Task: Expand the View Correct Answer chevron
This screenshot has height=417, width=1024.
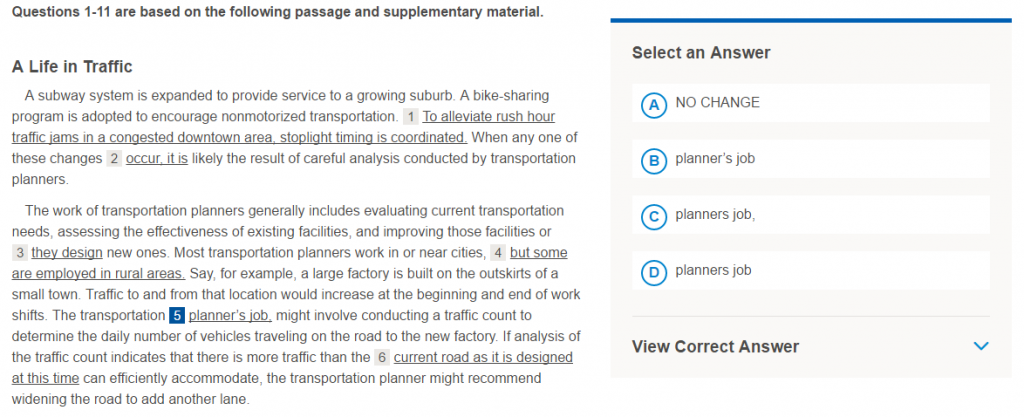Action: pyautogui.click(x=980, y=346)
